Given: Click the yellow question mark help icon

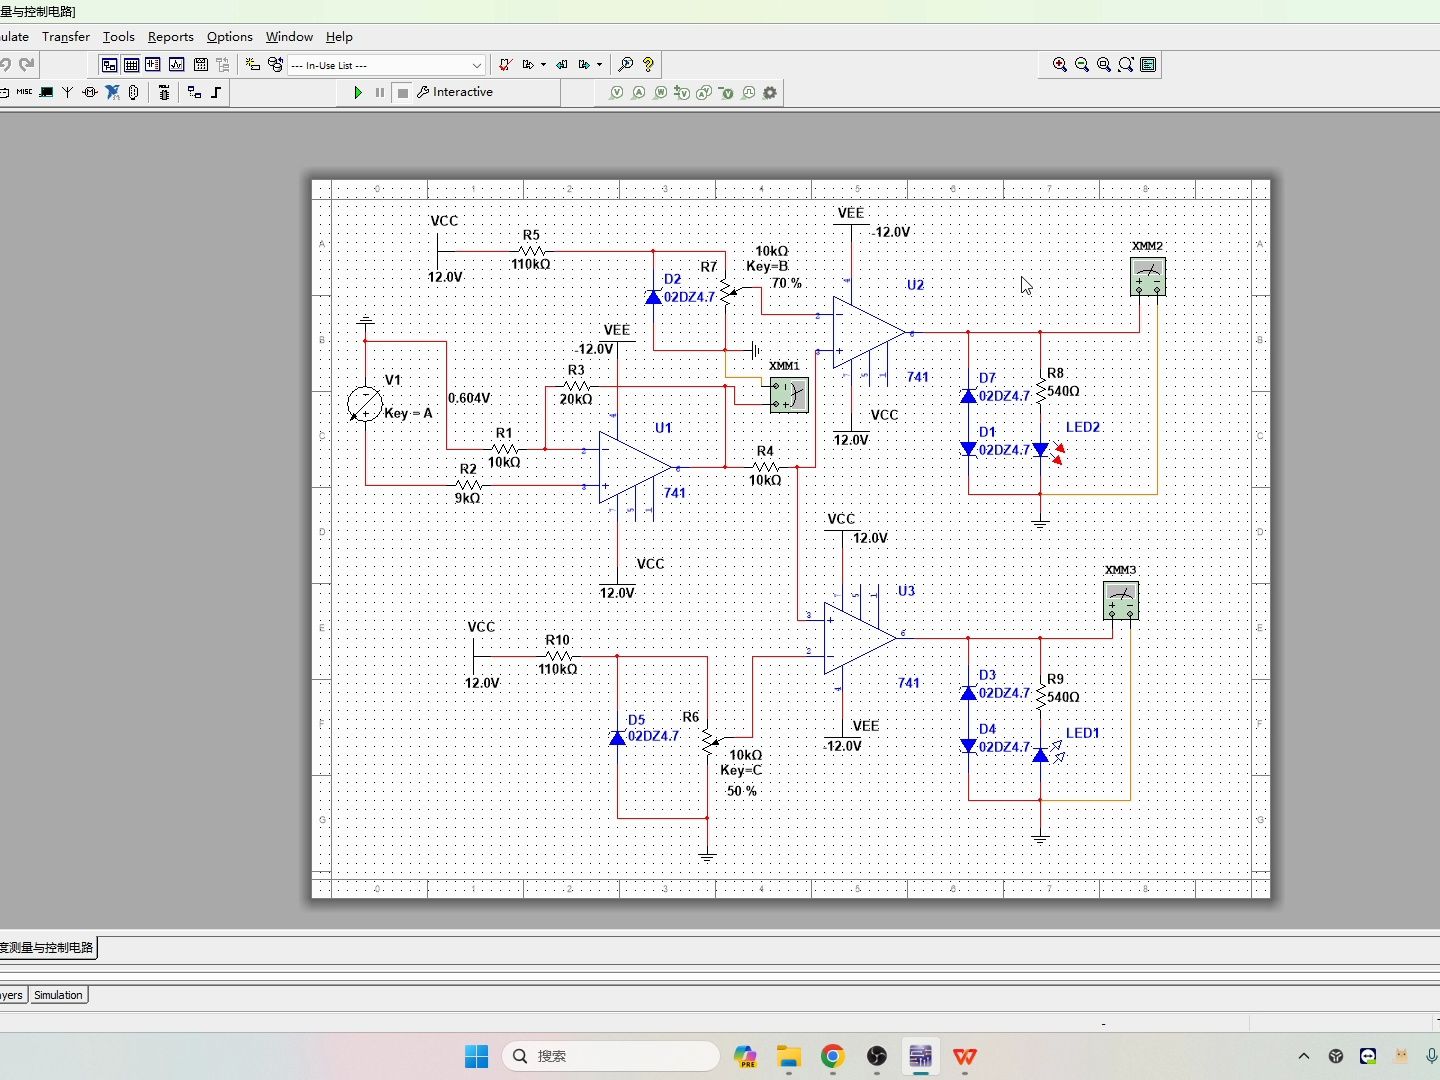Looking at the screenshot, I should tap(648, 65).
